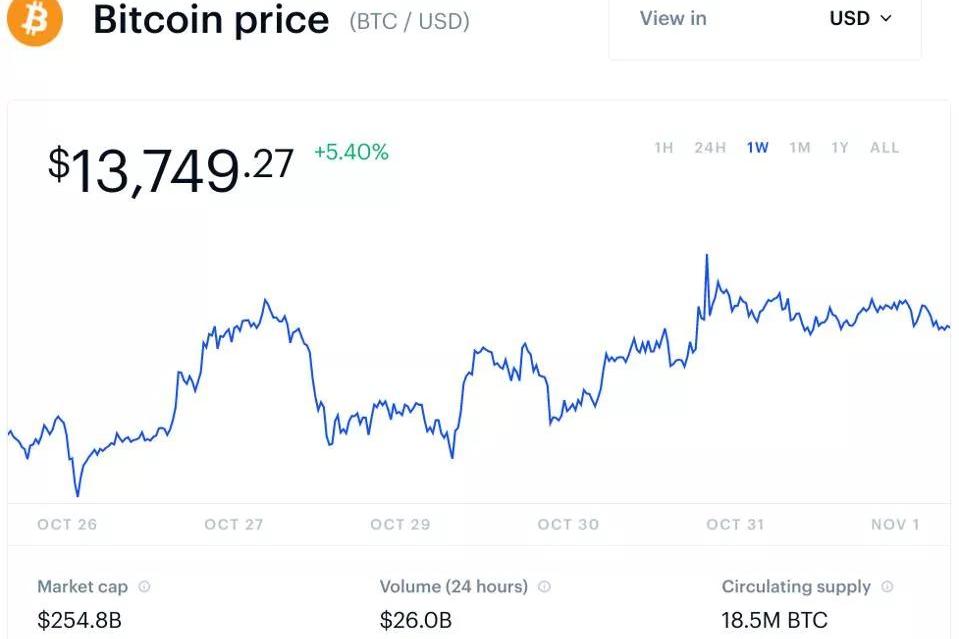The width and height of the screenshot is (959, 639).
Task: Click the Volume (24 hours) info icon
Action: (x=544, y=587)
